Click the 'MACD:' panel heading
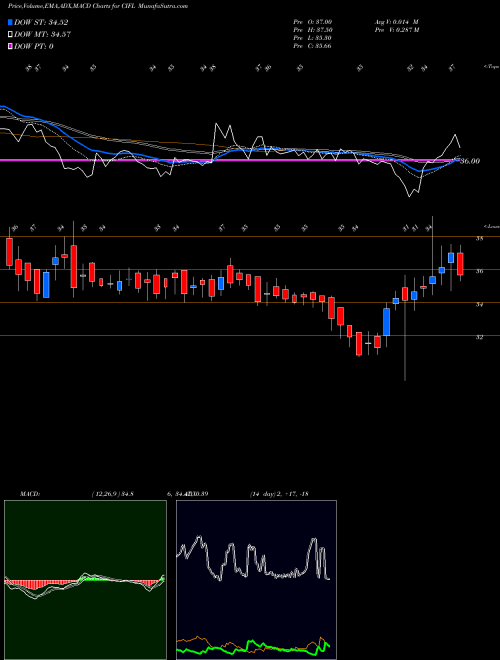The height and width of the screenshot is (660, 500). pyautogui.click(x=30, y=494)
